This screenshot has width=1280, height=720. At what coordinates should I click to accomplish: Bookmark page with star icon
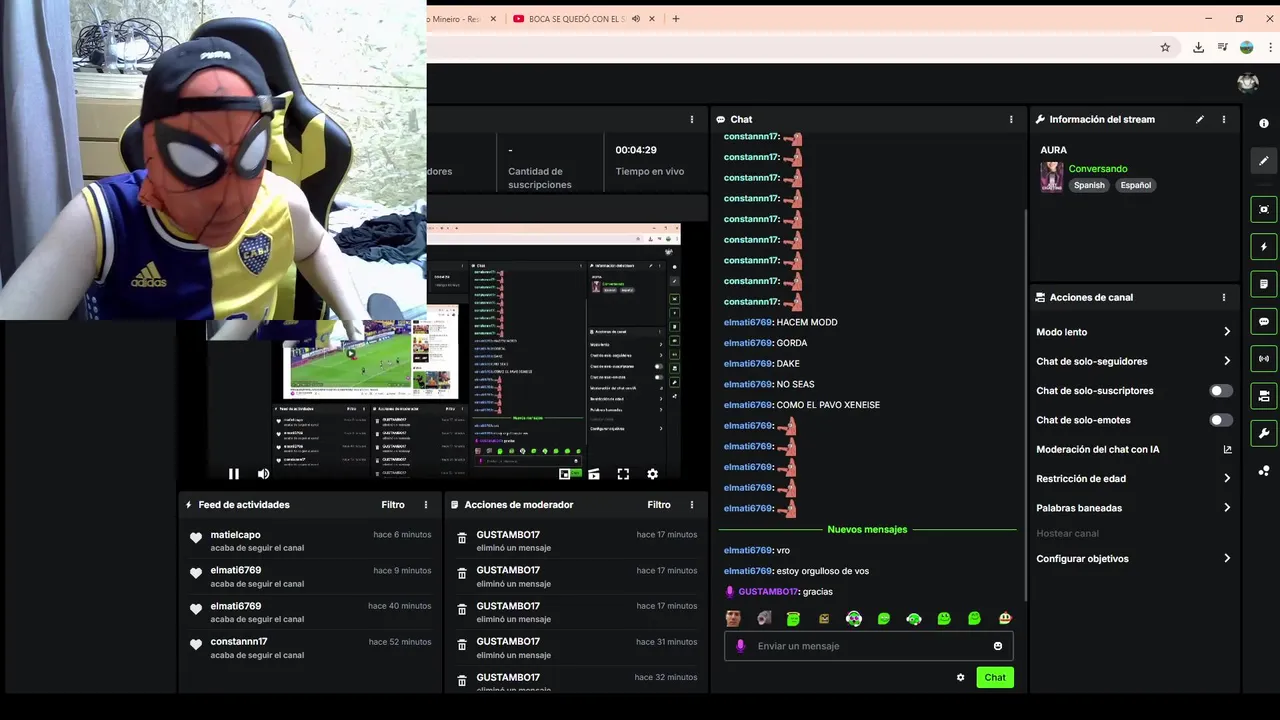coord(1165,47)
